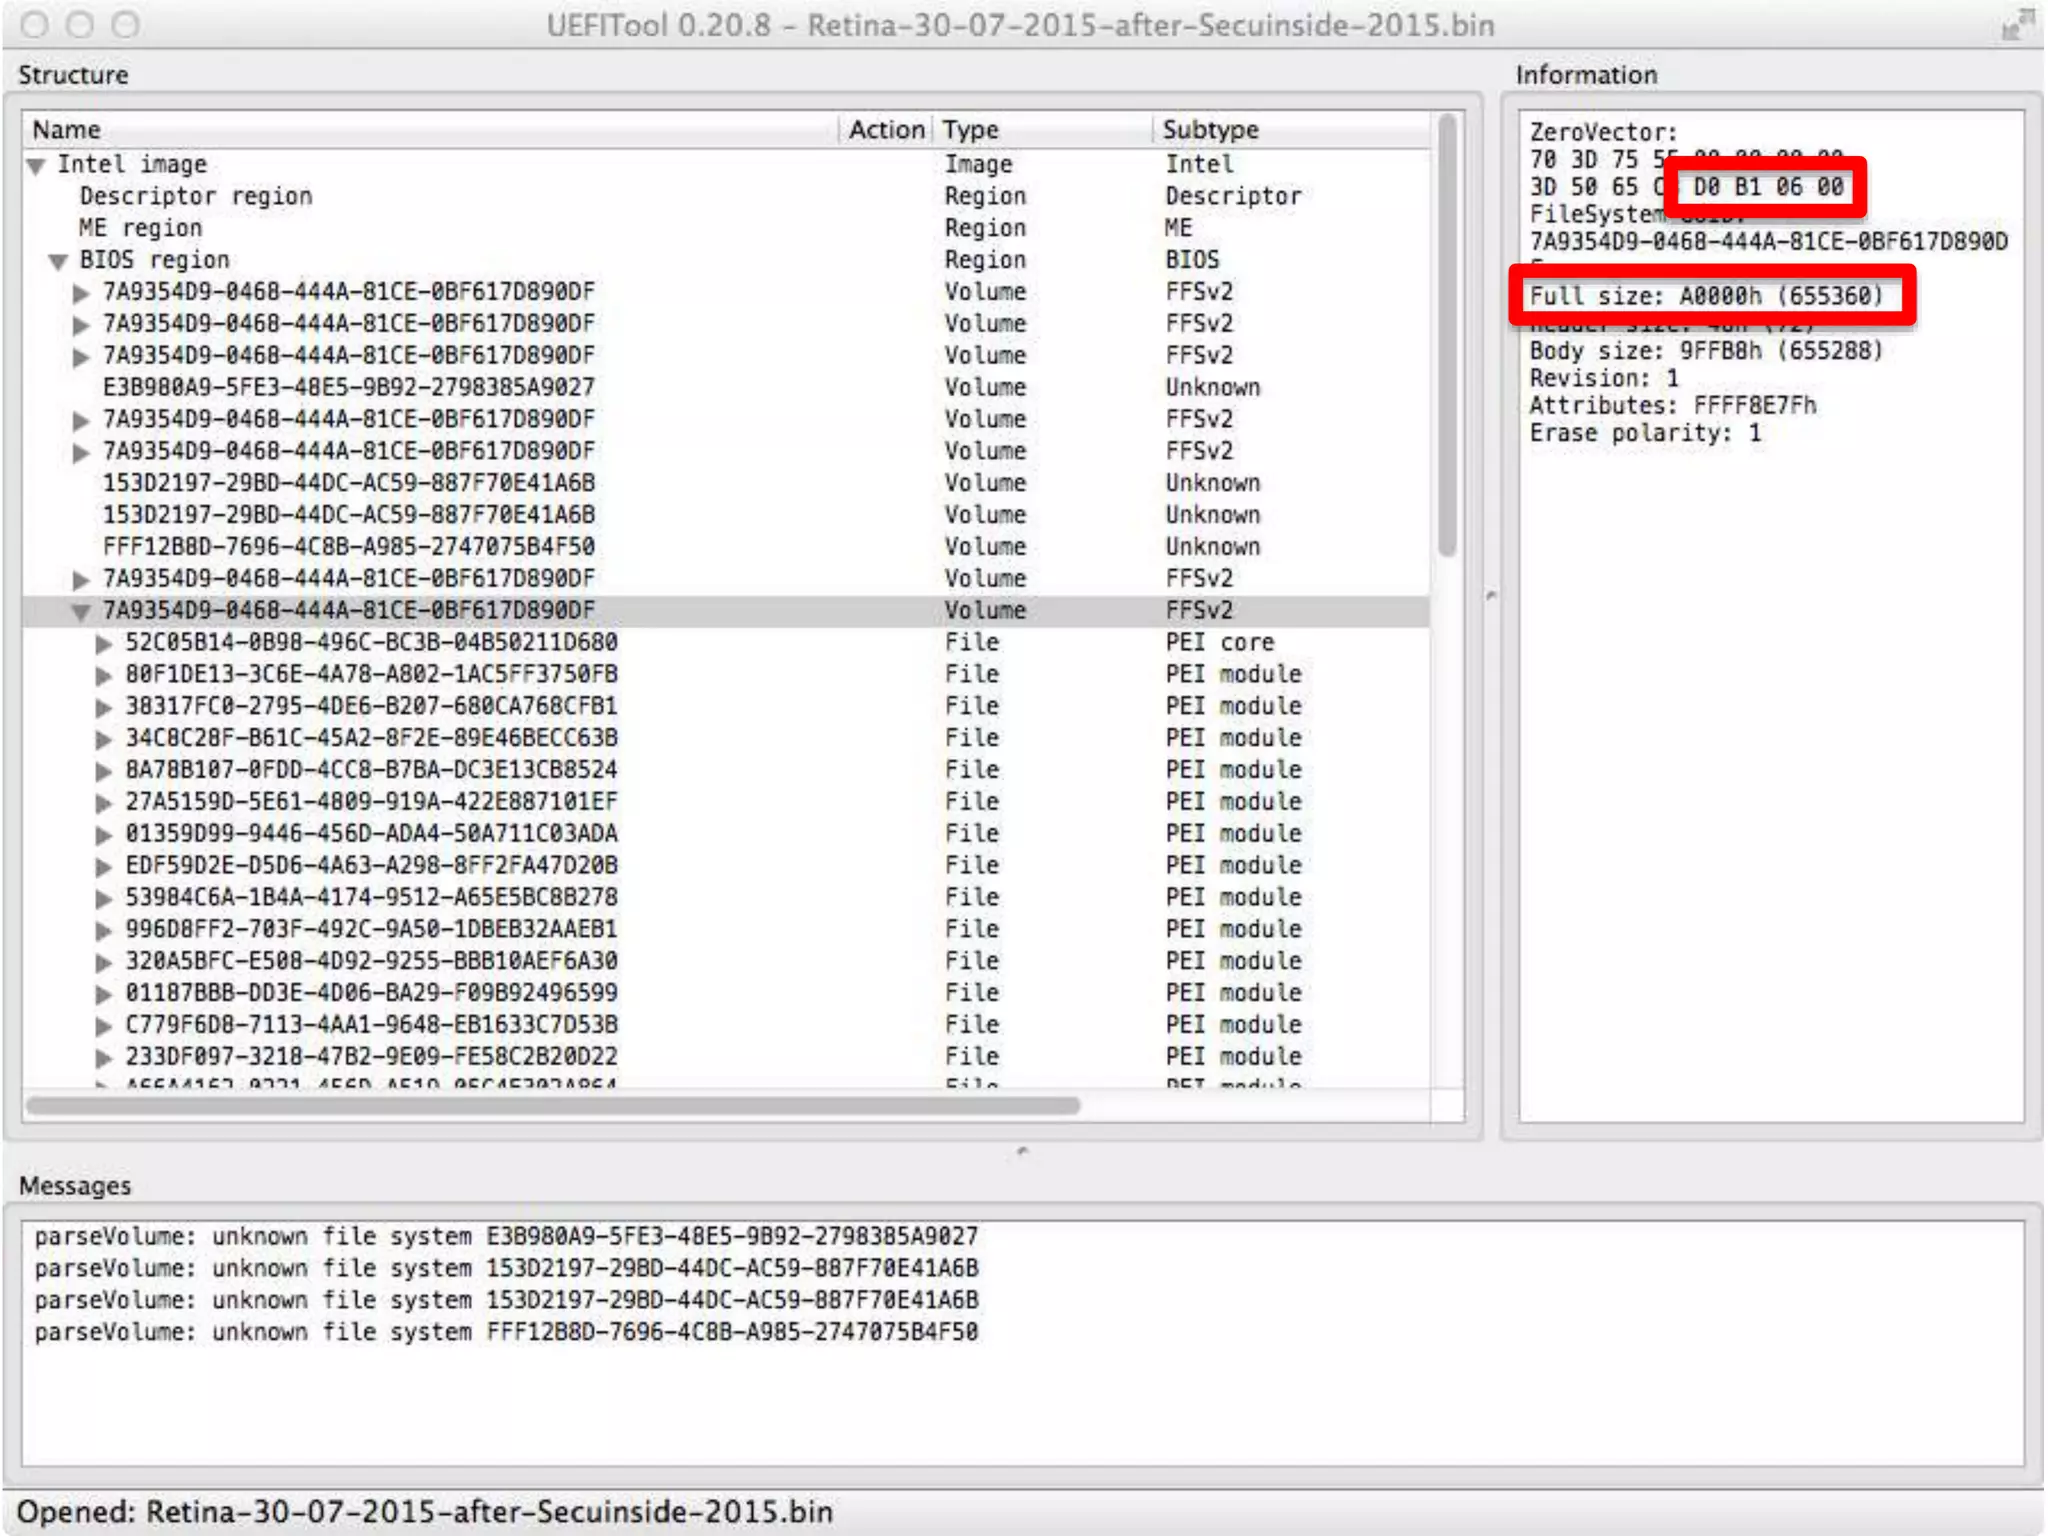The width and height of the screenshot is (2048, 1536).
Task: Select message about file system FFF12B8D
Action: pos(506,1332)
